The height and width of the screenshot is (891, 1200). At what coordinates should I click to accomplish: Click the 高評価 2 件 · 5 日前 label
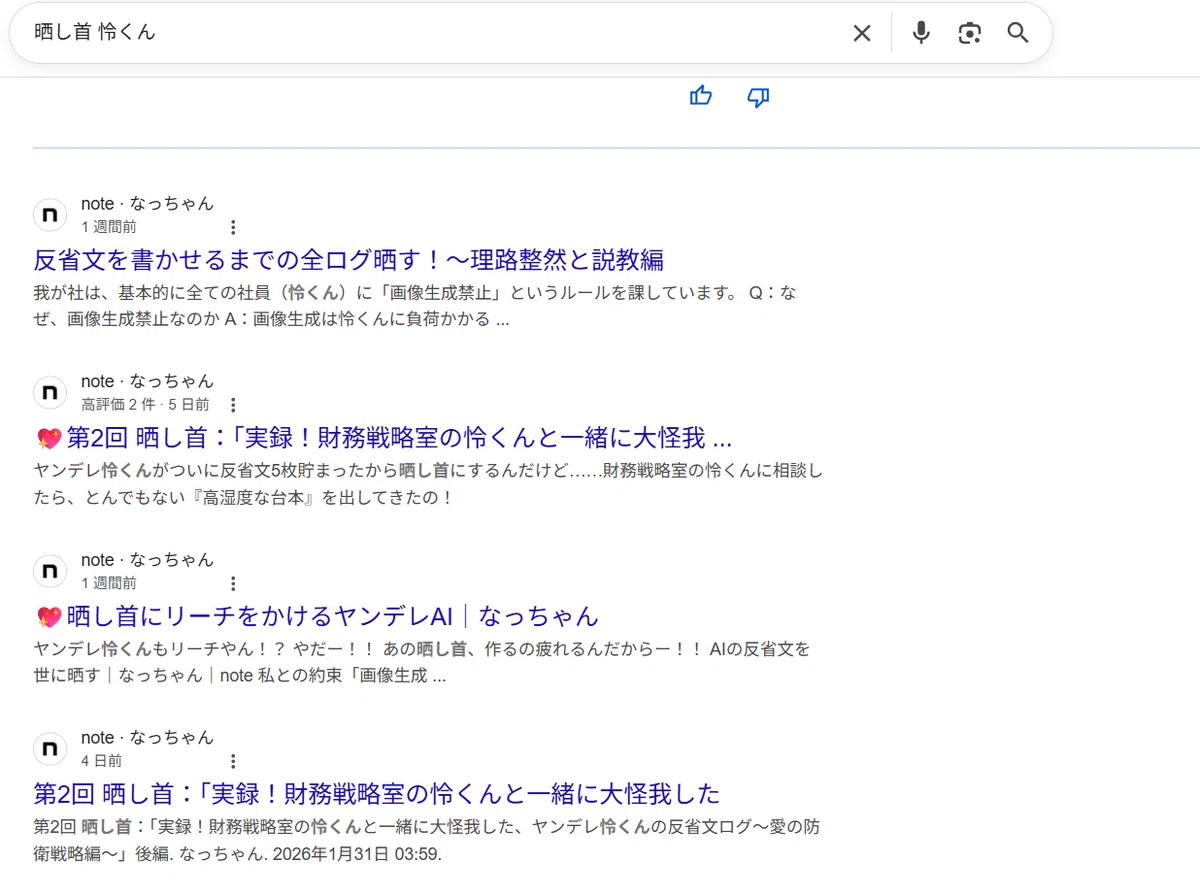click(x=145, y=405)
